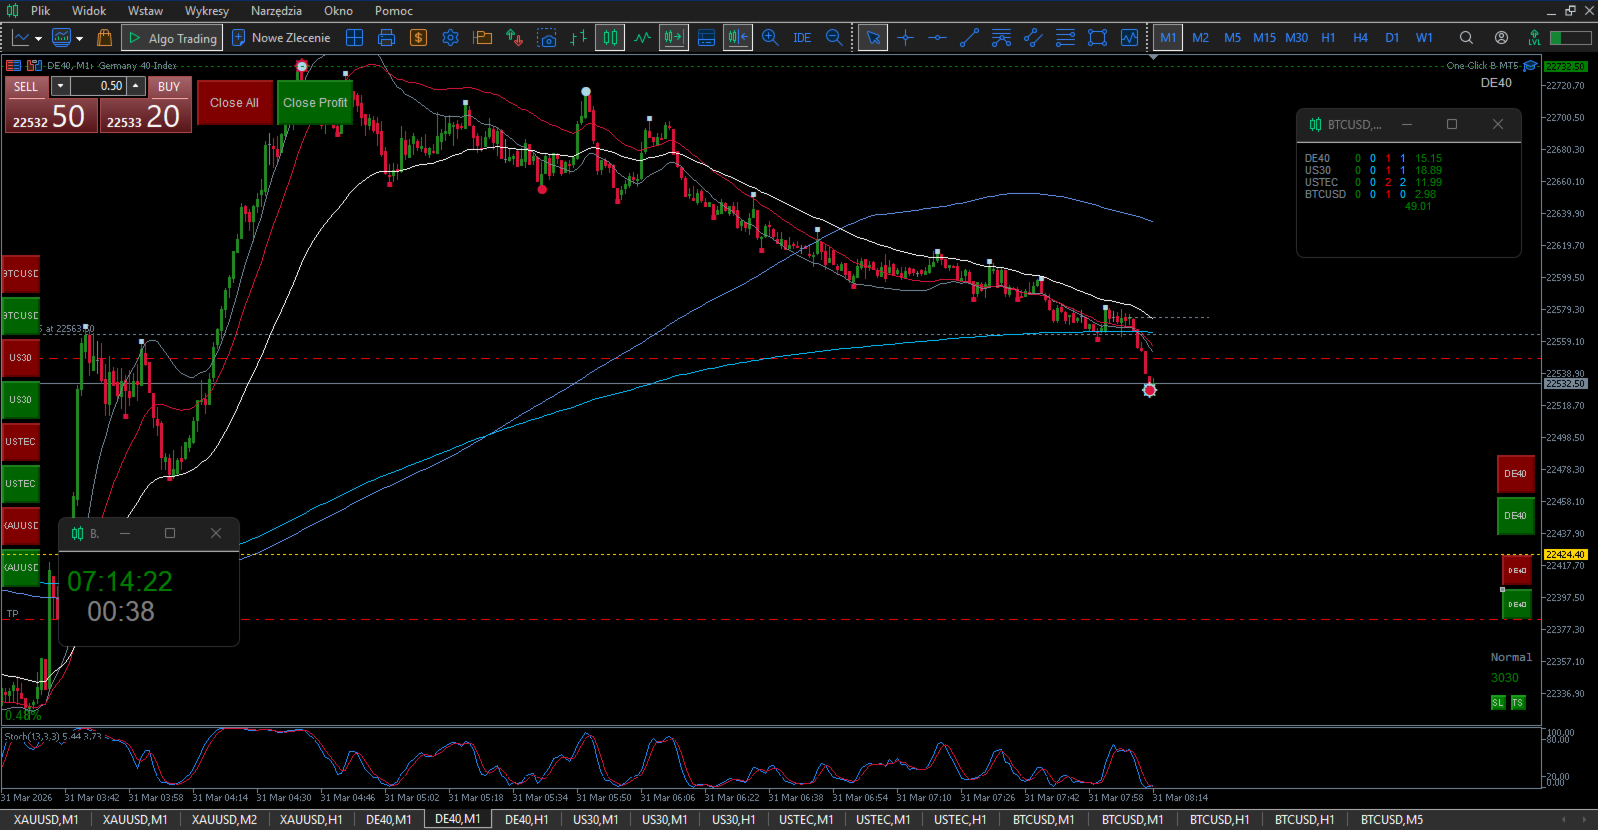
Task: Zoom out of the chart
Action: click(x=834, y=38)
